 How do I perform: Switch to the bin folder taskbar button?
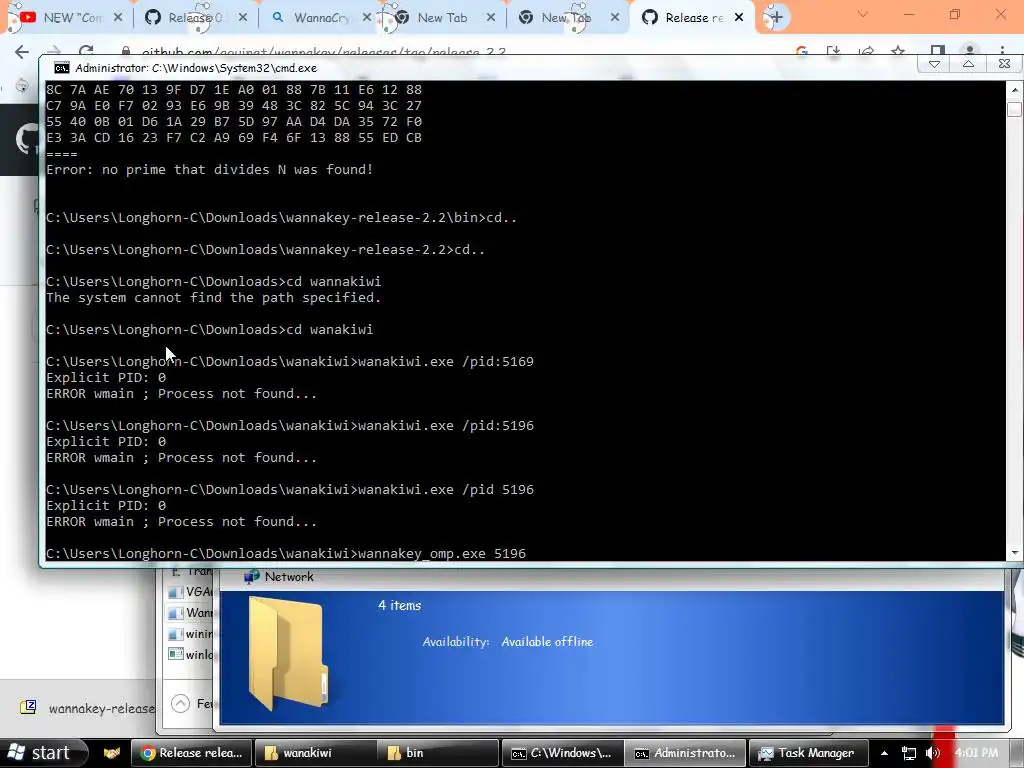(x=438, y=753)
